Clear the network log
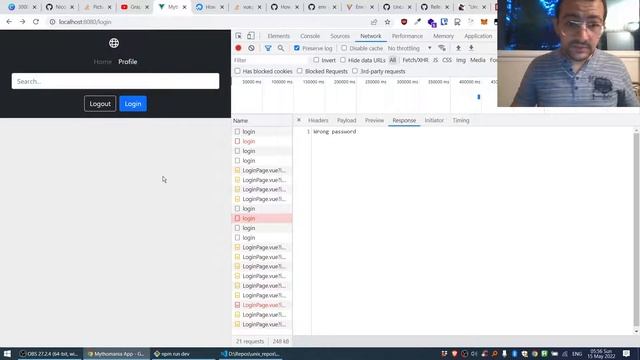 point(251,48)
